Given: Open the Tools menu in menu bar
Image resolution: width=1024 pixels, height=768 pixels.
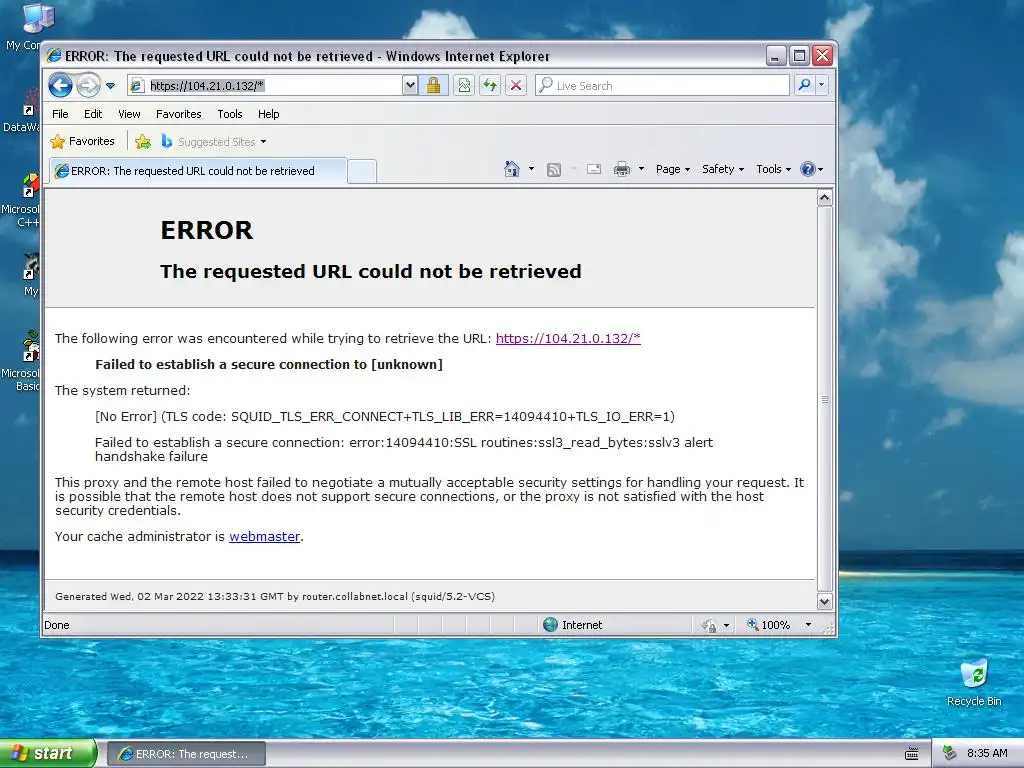Looking at the screenshot, I should (230, 114).
